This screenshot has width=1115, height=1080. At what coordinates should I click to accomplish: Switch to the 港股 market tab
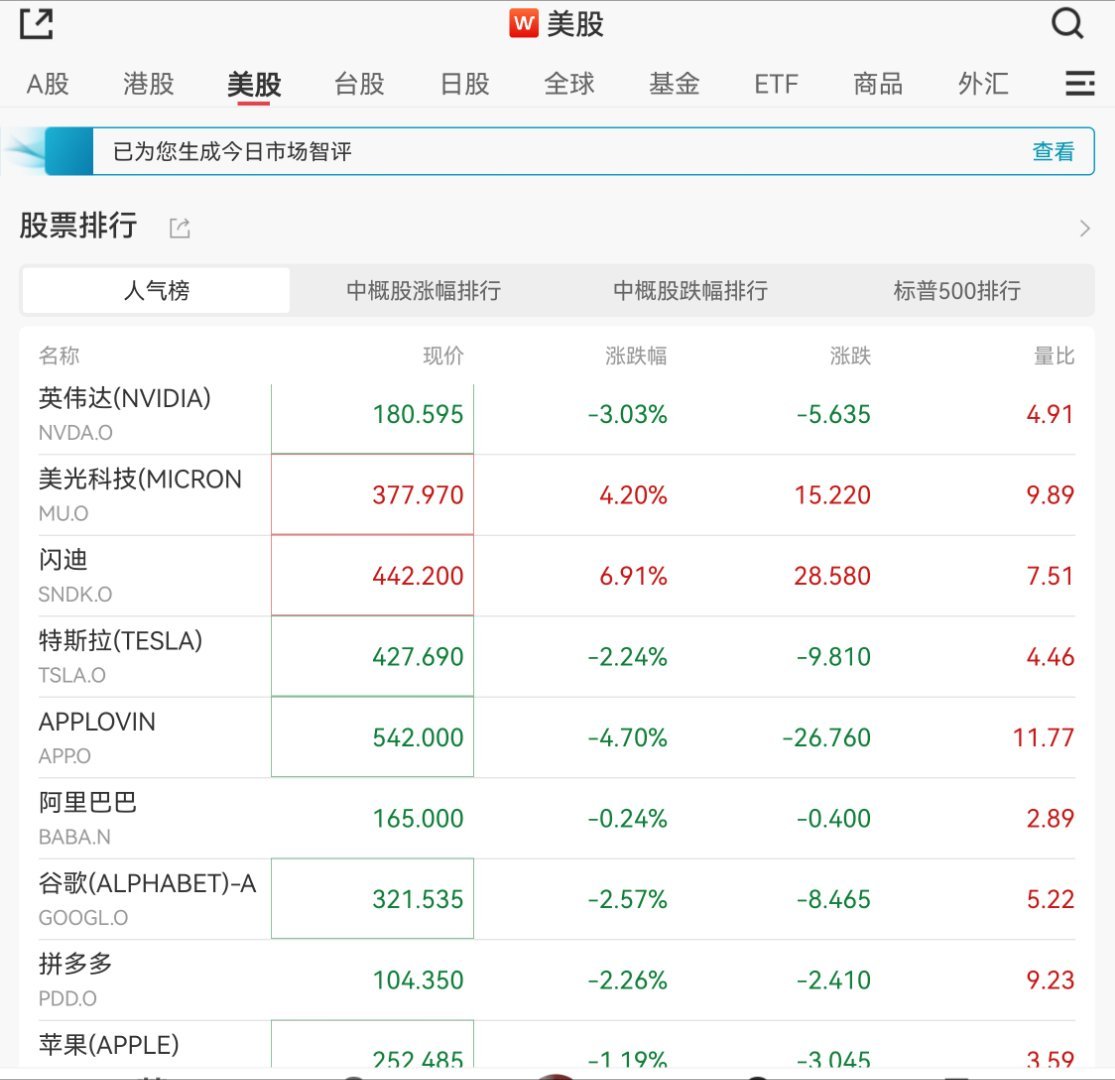click(x=146, y=84)
